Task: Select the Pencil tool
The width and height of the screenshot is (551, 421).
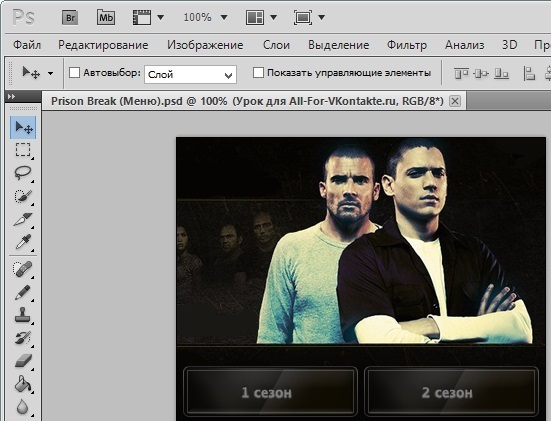Action: (x=23, y=292)
